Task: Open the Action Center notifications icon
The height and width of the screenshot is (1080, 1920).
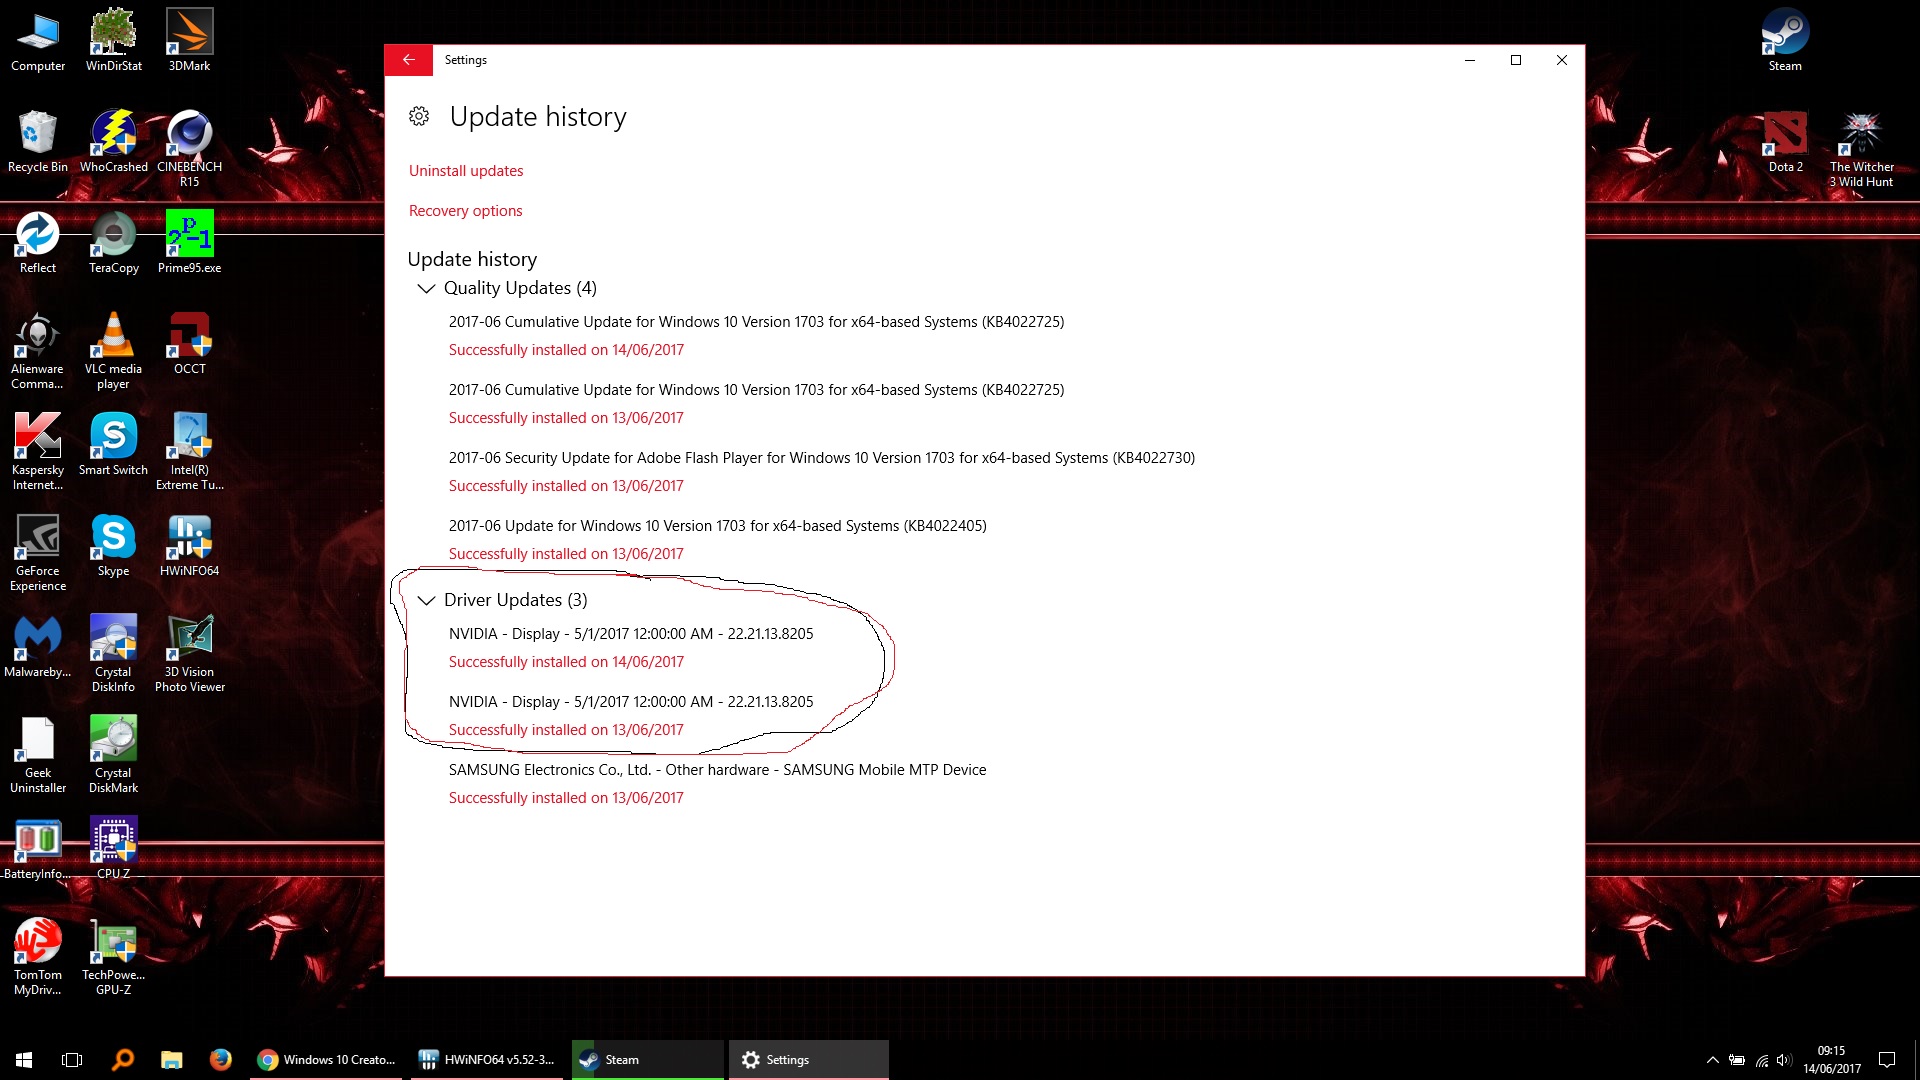Action: click(1887, 1060)
